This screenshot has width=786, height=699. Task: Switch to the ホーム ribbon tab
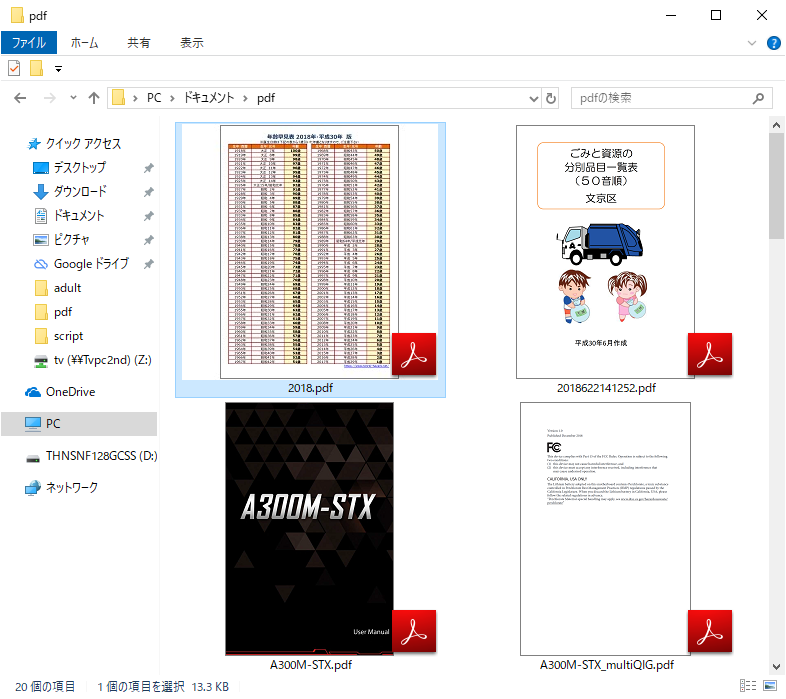[x=84, y=43]
